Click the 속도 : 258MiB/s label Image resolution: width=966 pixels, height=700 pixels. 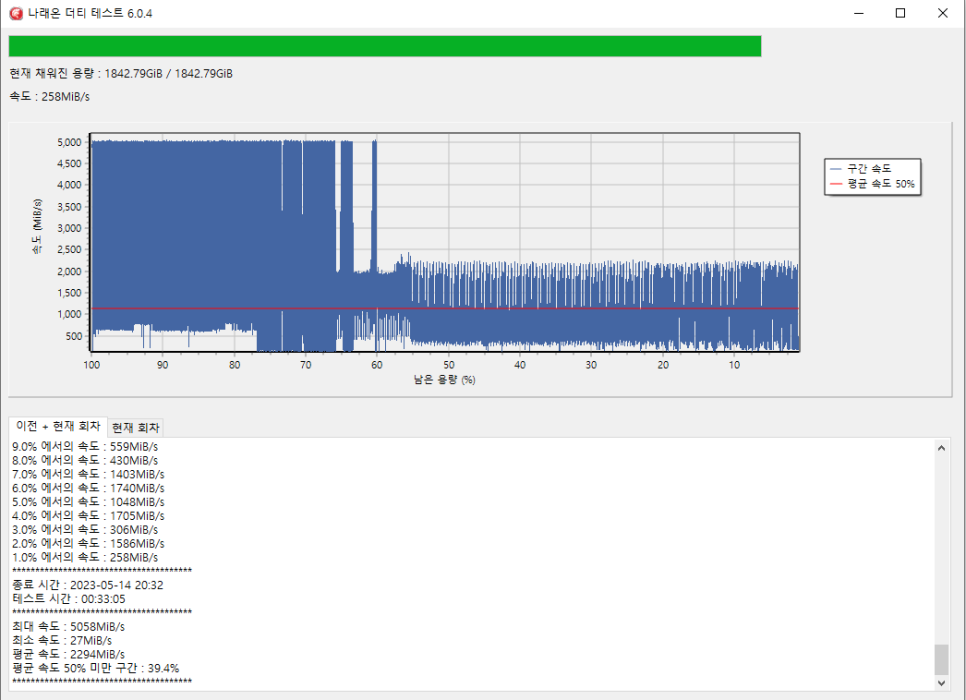pyautogui.click(x=49, y=97)
